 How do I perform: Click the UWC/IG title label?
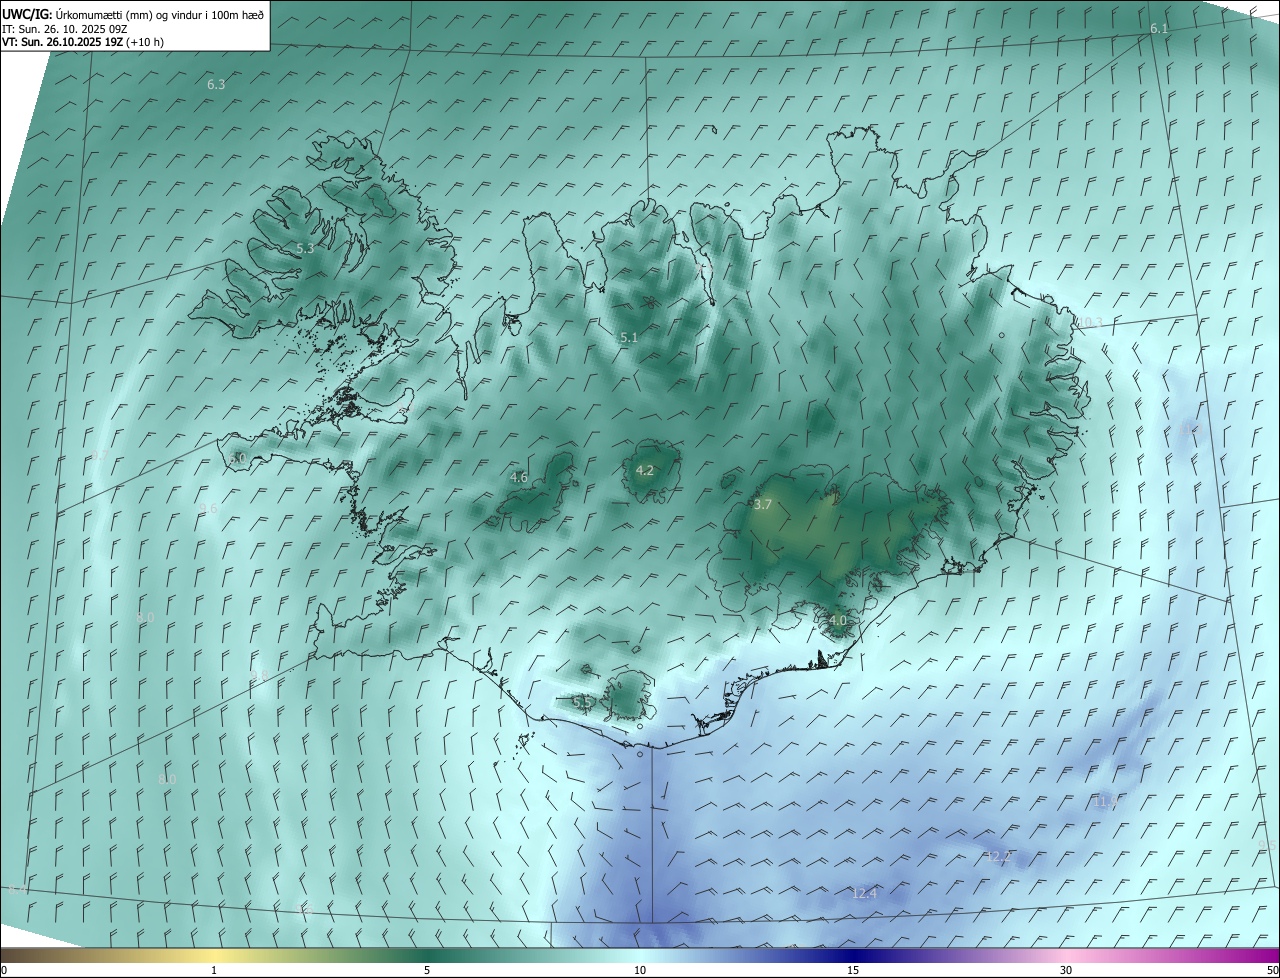[26, 13]
